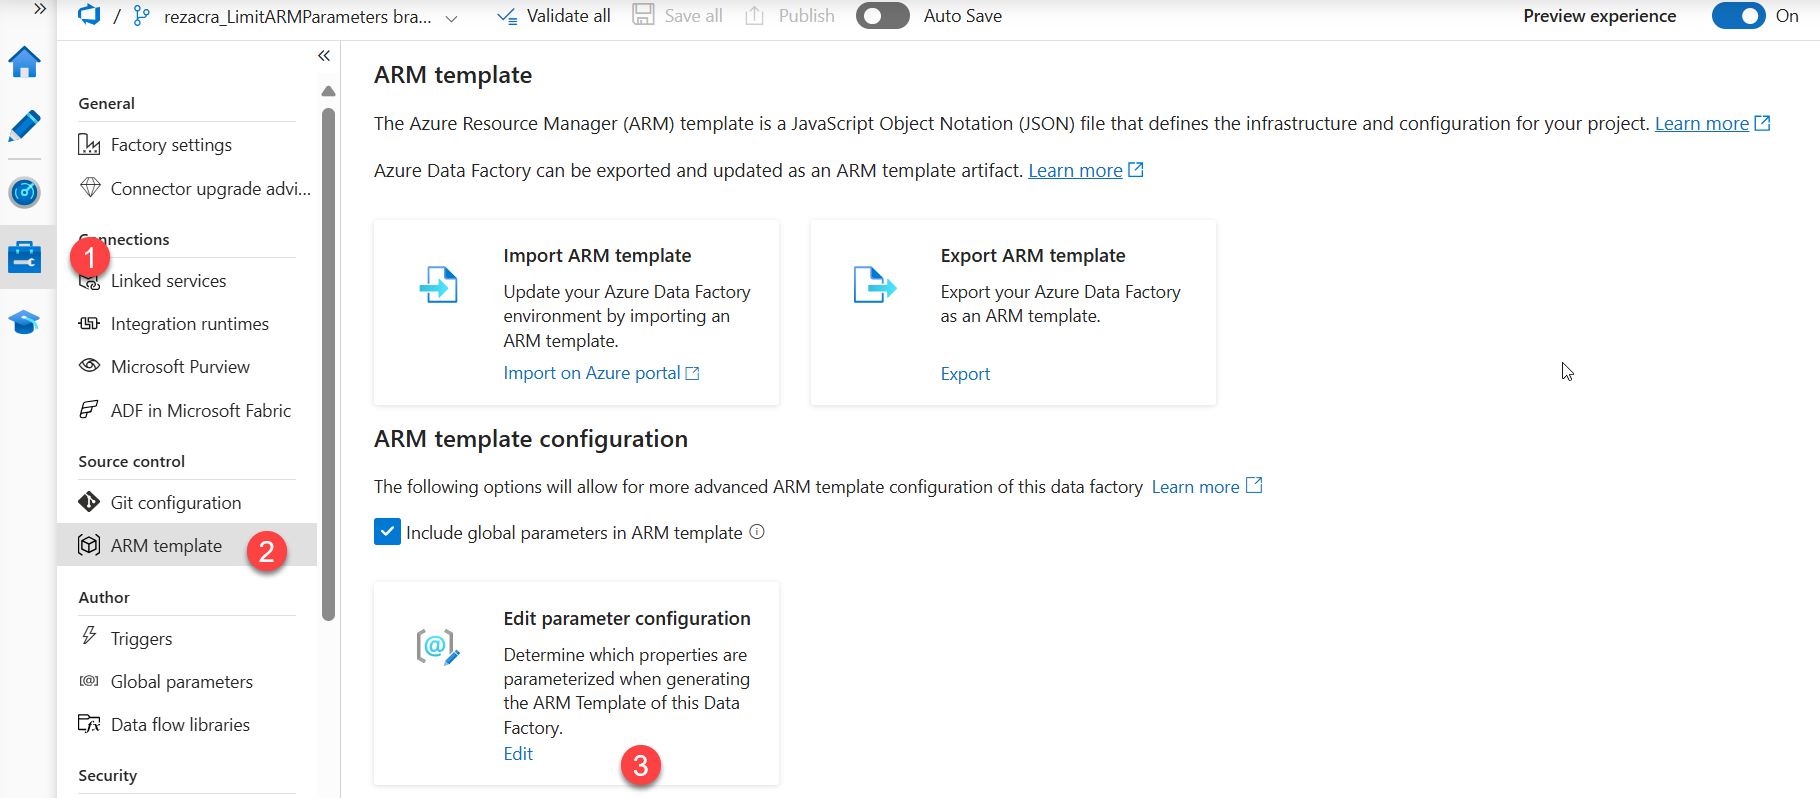Click the sidebar vertical scrollbar
Screen dimensions: 1820x798
(328, 360)
